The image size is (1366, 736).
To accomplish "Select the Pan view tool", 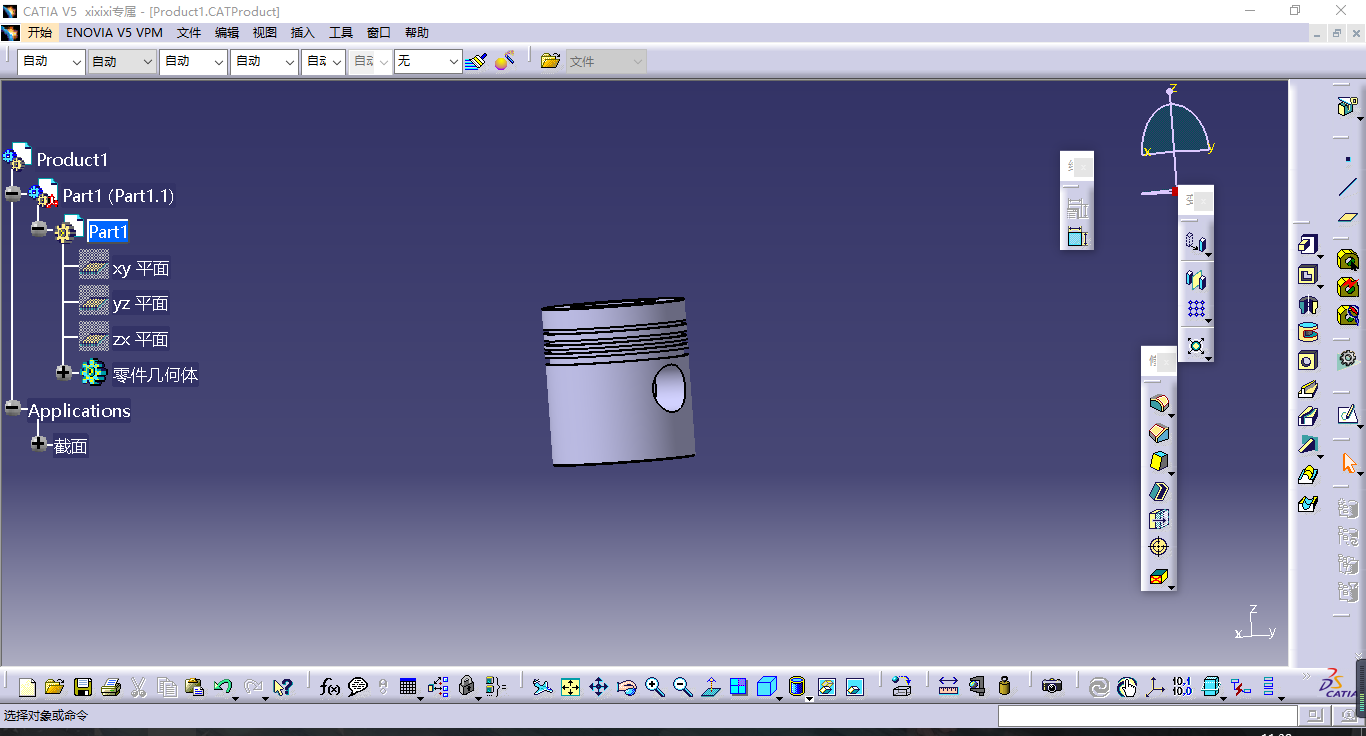I will pos(598,687).
